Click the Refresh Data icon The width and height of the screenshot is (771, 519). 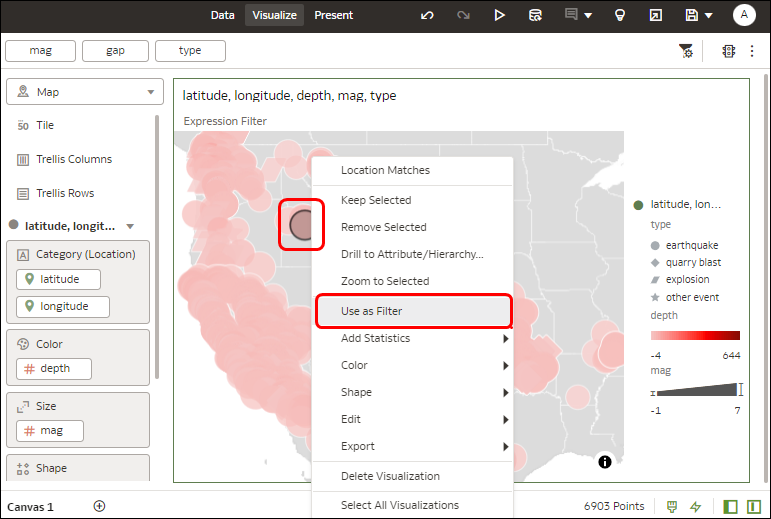535,15
